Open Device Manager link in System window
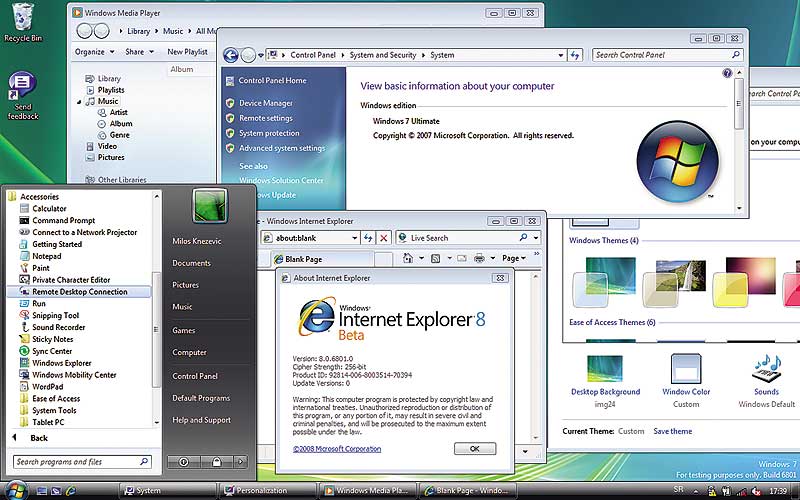 coord(266,103)
